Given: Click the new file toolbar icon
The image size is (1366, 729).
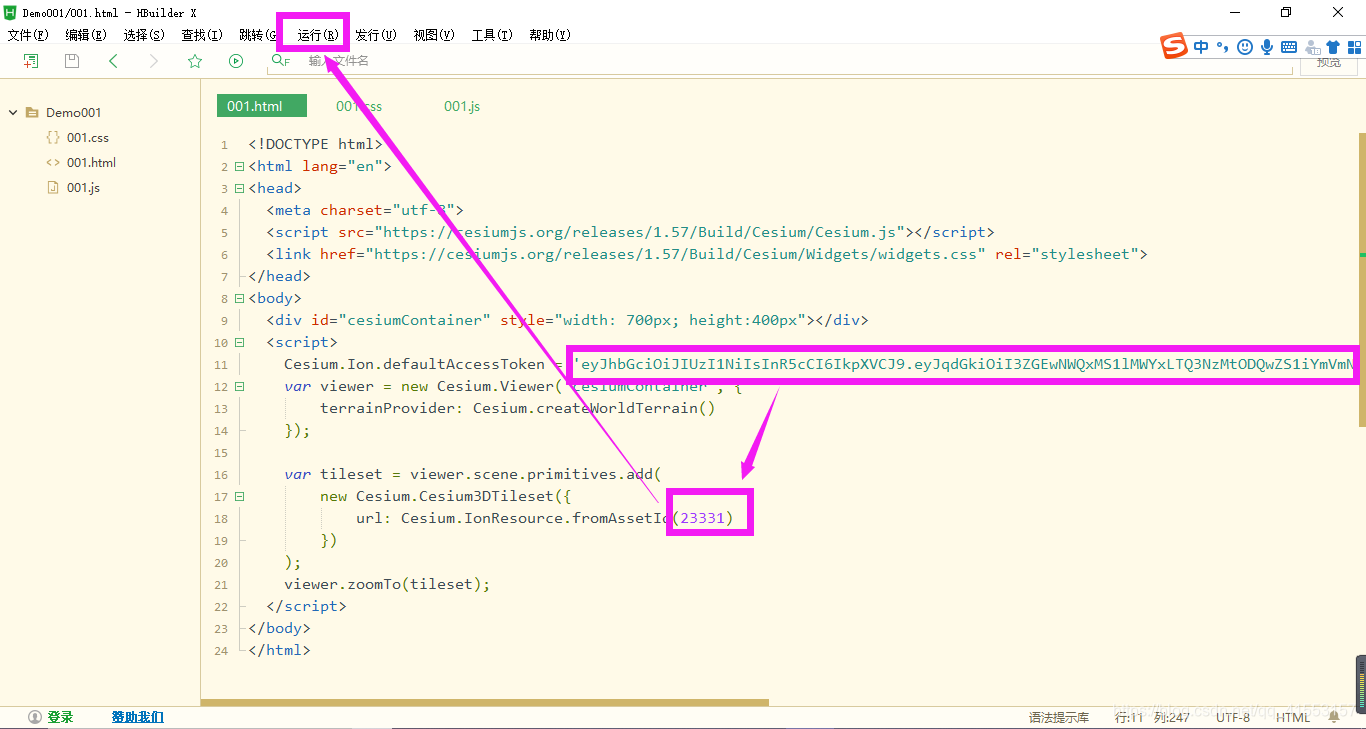Looking at the screenshot, I should 31,61.
